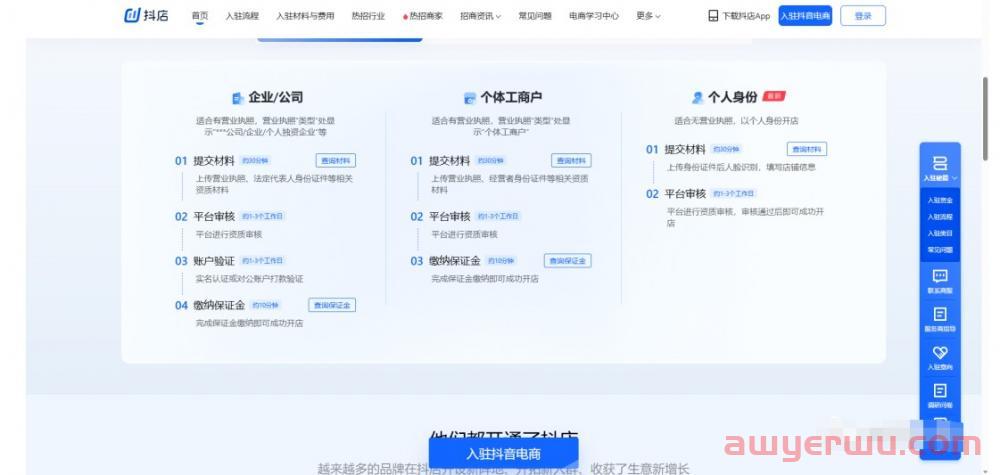Image resolution: width=1000 pixels, height=475 pixels.
Task: Click the red badge beside 个人身份
Action: coord(774,96)
